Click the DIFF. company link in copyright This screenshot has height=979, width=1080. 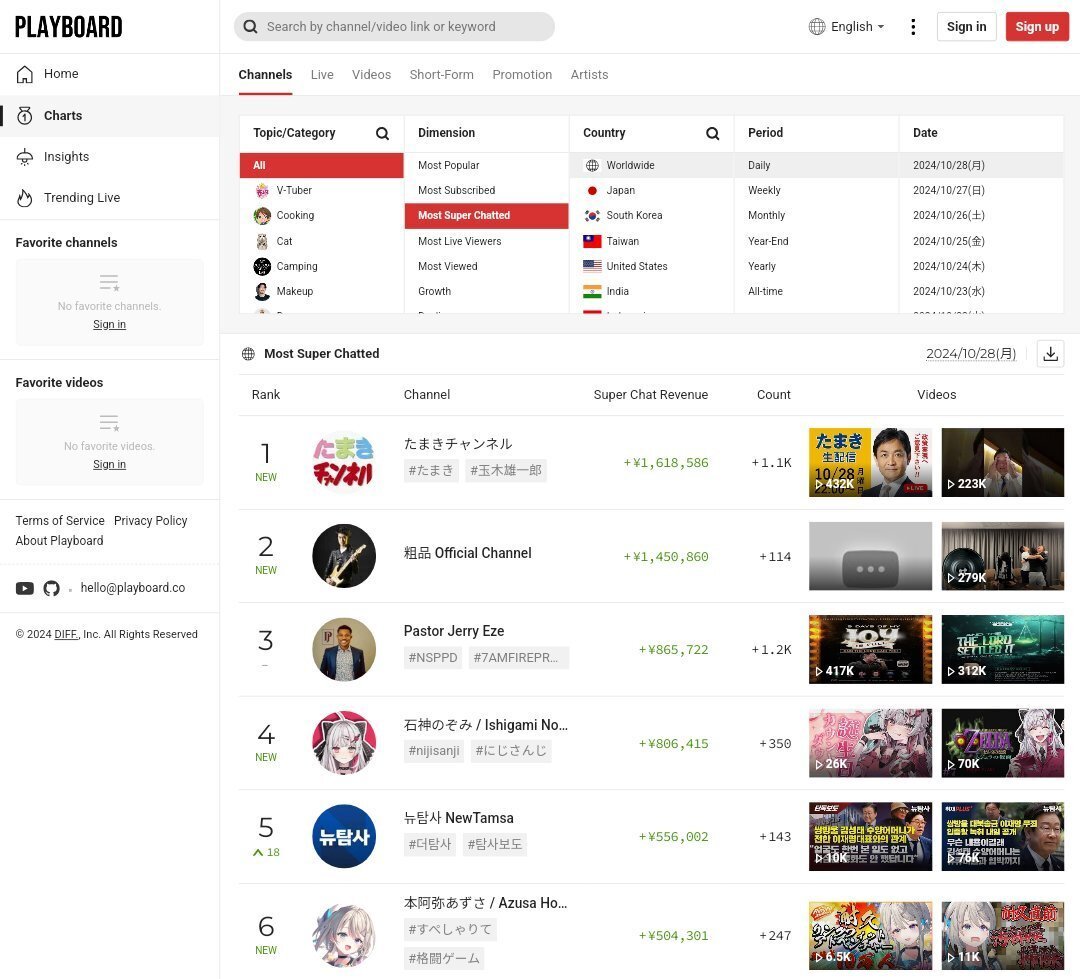66,635
